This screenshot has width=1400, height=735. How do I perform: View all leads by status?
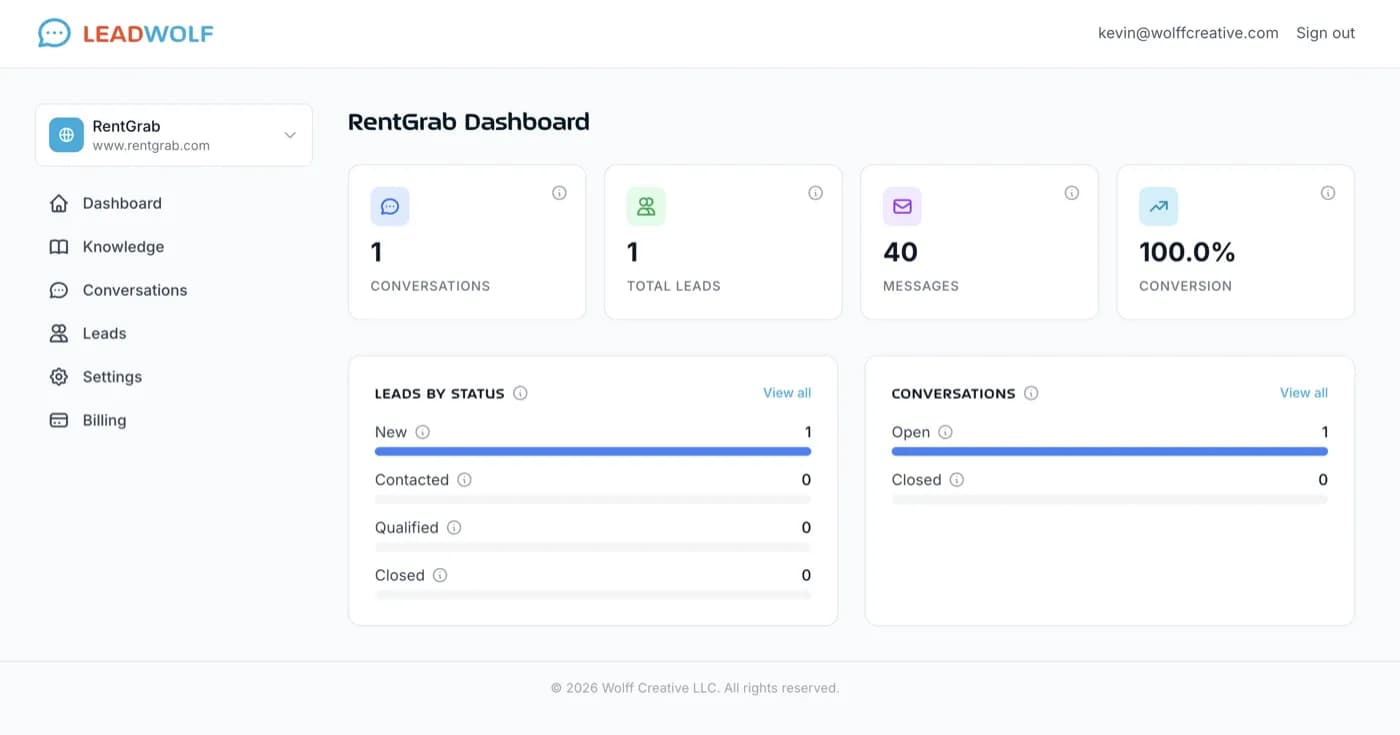pos(787,393)
